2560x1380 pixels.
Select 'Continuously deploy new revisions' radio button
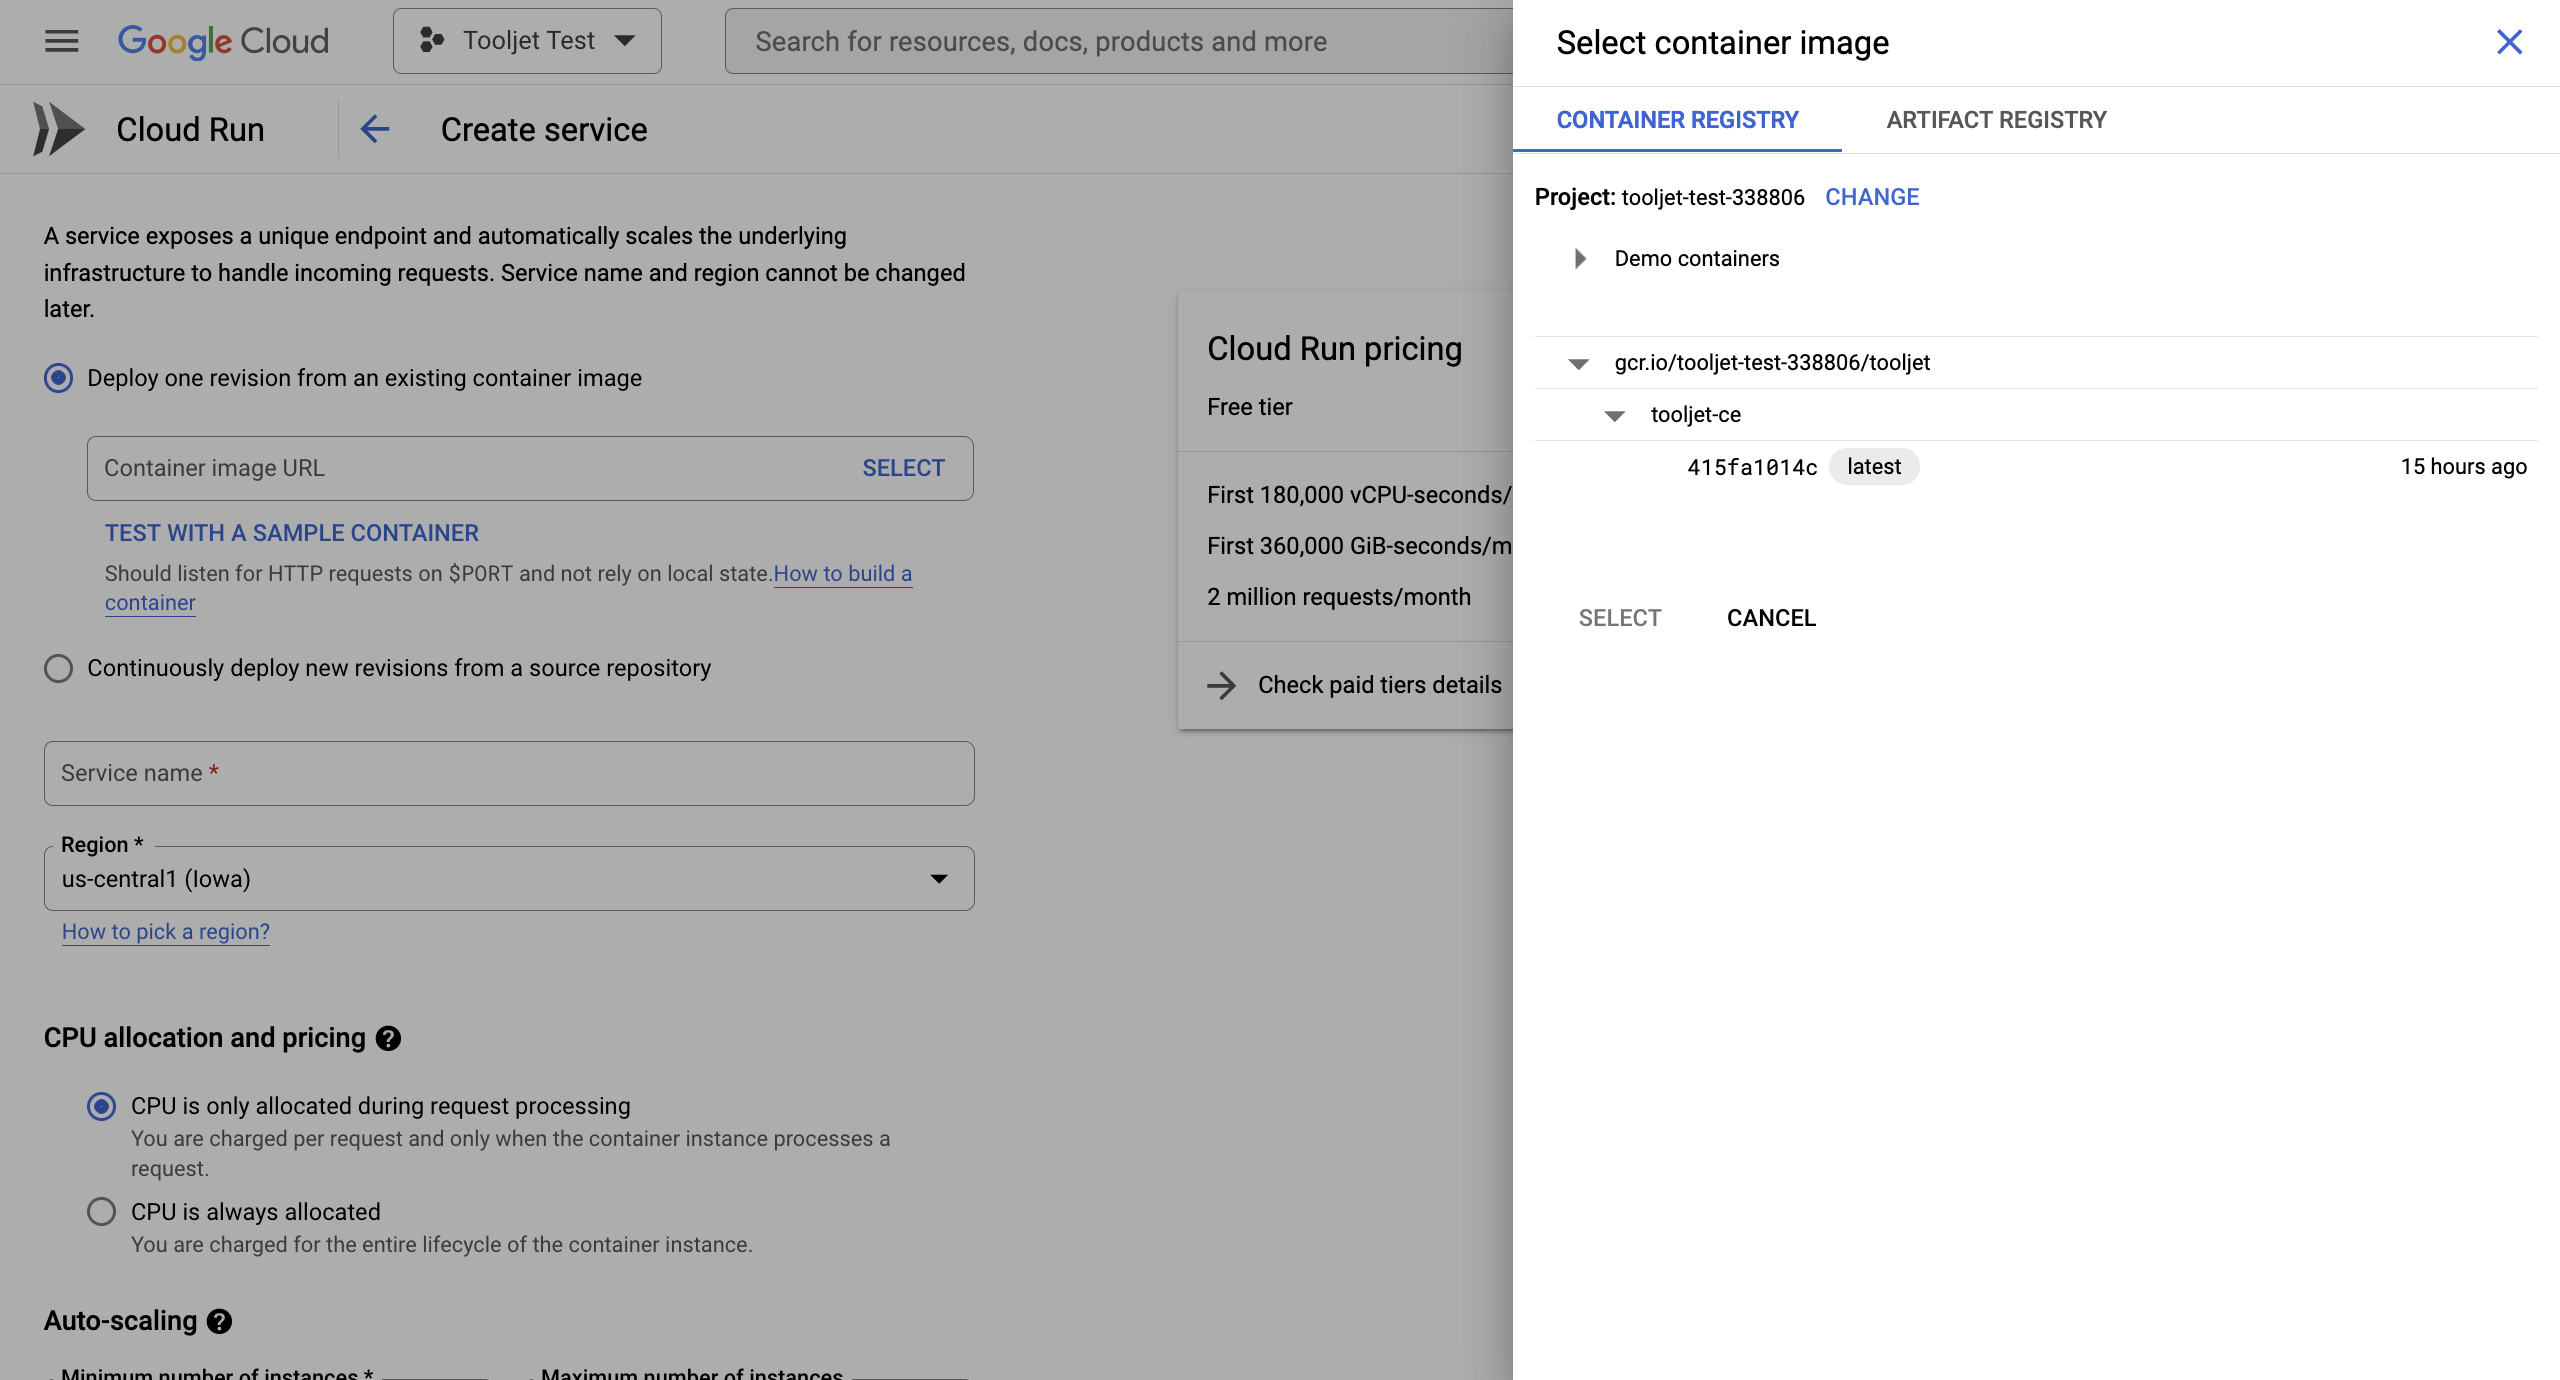tap(58, 668)
